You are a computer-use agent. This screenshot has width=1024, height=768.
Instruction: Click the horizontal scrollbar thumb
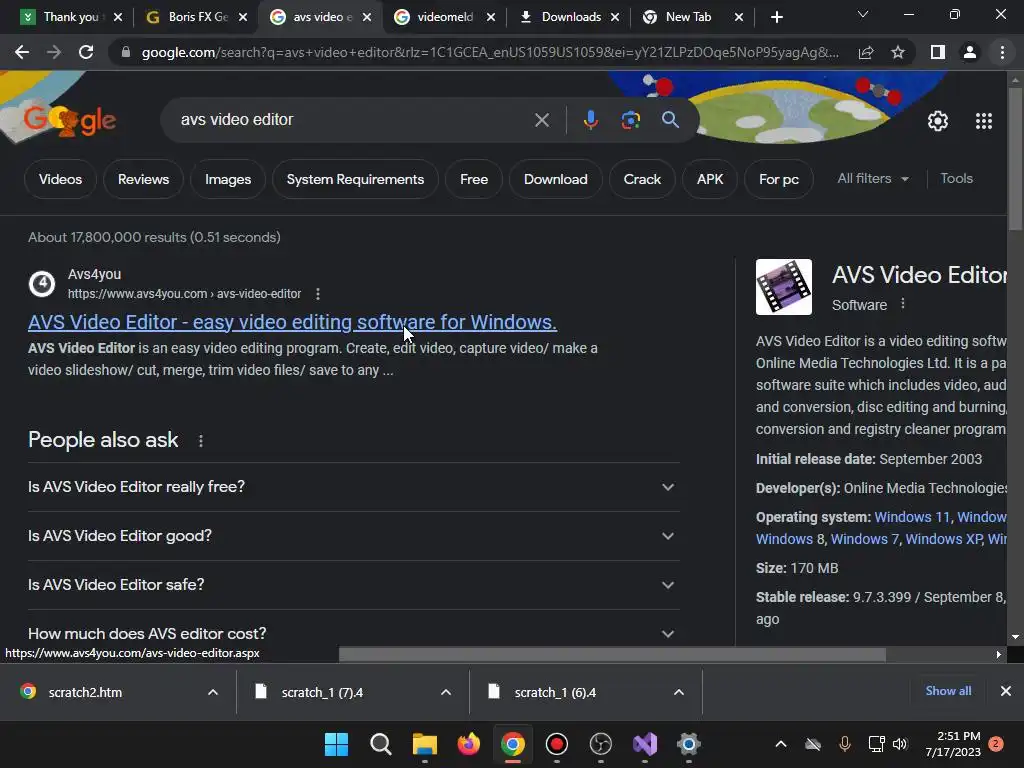612,654
